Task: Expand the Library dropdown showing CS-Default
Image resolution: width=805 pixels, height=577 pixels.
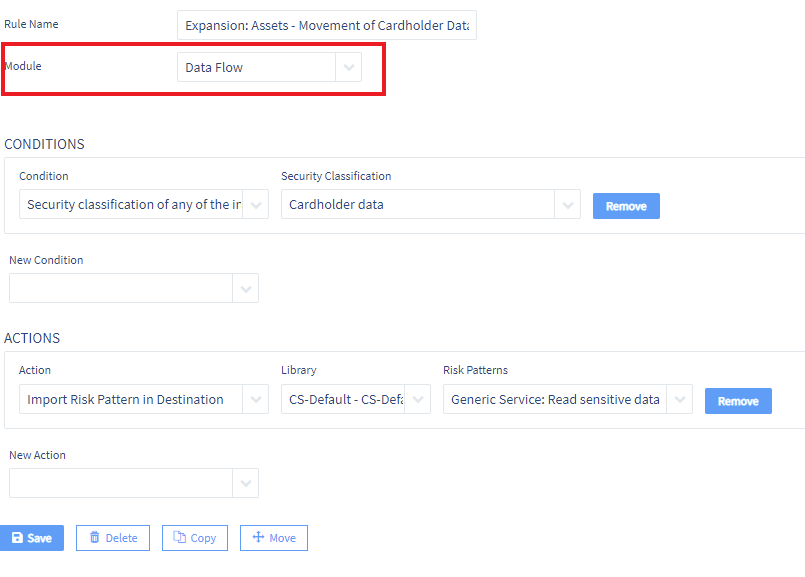Action: pos(417,399)
